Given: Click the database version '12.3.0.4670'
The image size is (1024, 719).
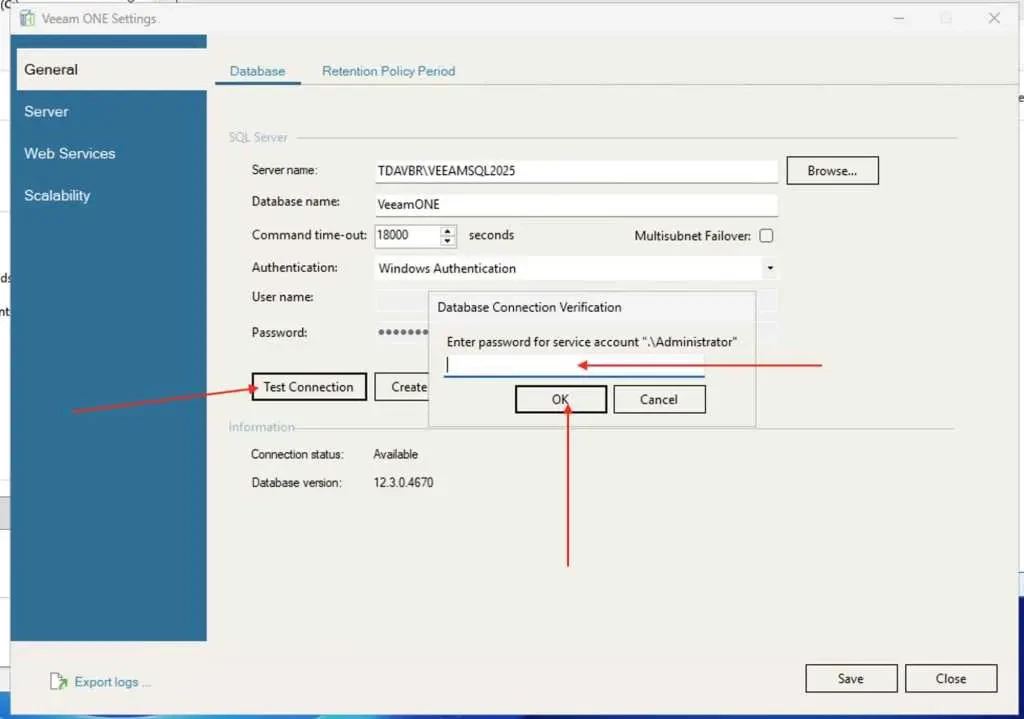Looking at the screenshot, I should point(404,483).
